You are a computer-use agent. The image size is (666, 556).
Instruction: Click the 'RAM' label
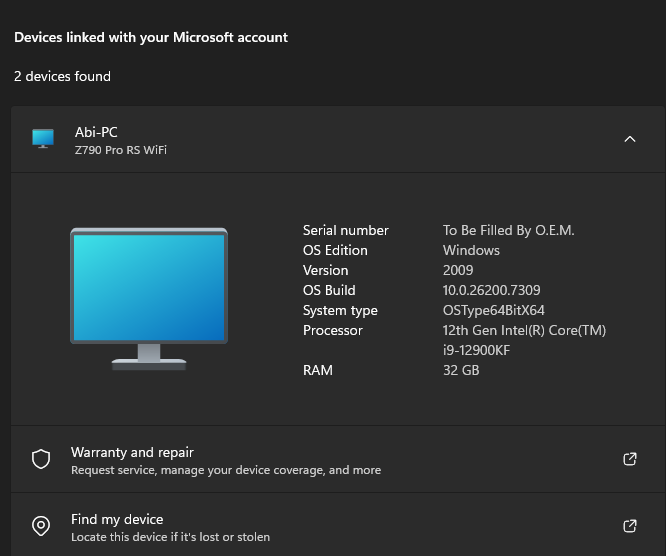pyautogui.click(x=318, y=370)
